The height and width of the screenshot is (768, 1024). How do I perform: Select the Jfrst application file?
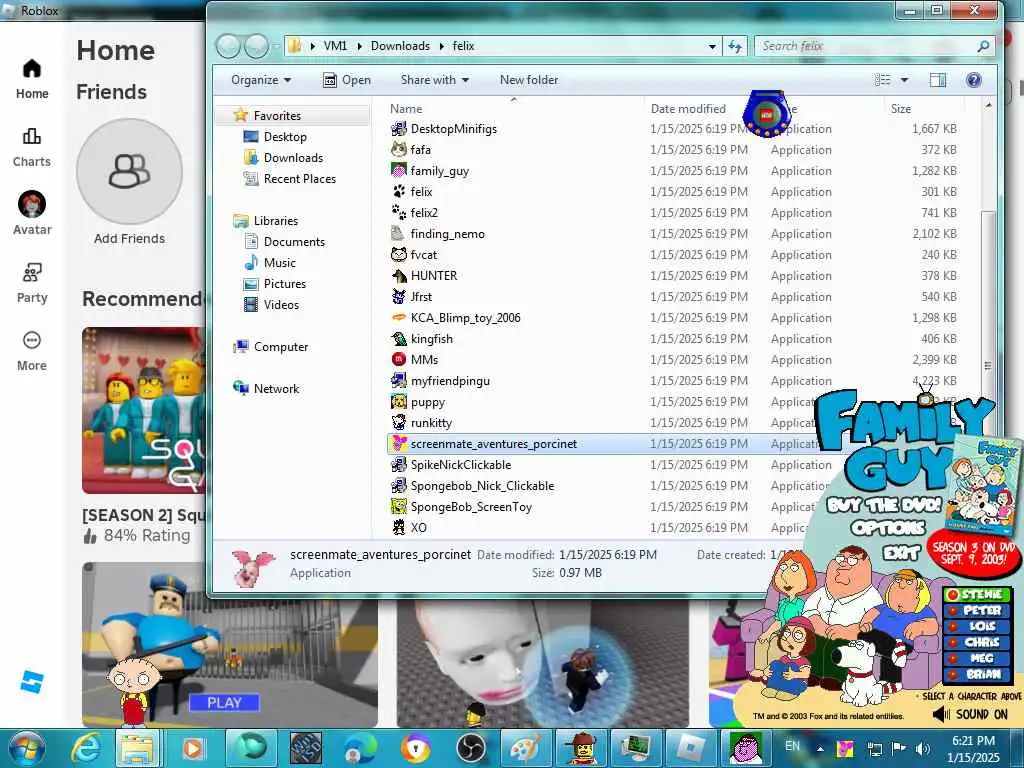(x=421, y=296)
